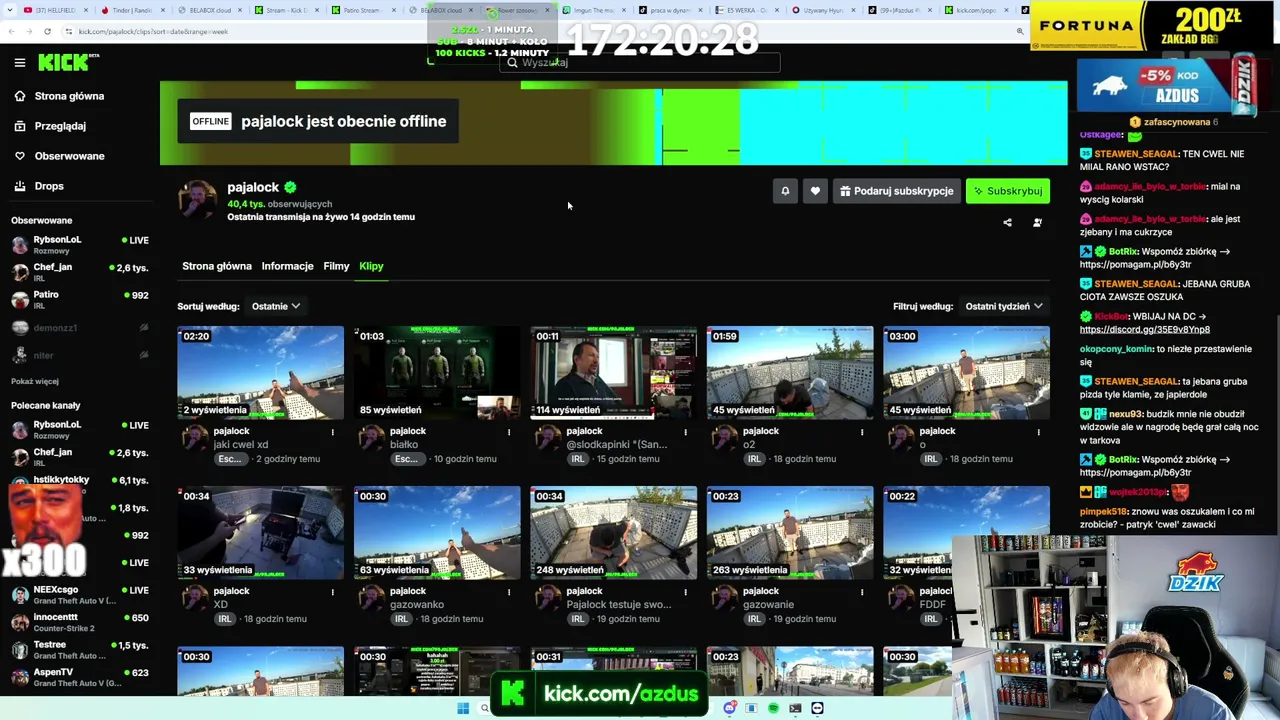Open options menu for clip 'XD'

click(333, 592)
